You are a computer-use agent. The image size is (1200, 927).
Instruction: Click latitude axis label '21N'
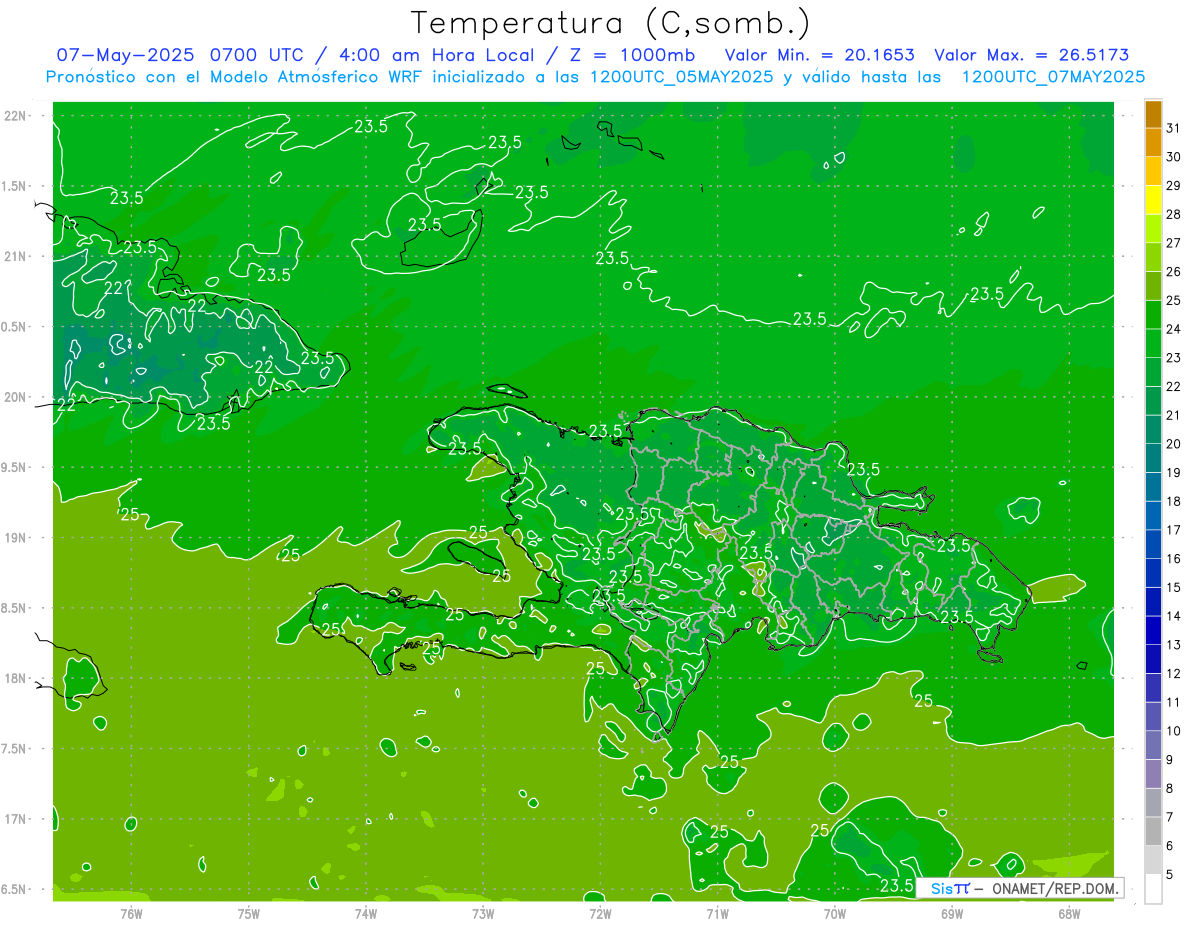pos(15,256)
